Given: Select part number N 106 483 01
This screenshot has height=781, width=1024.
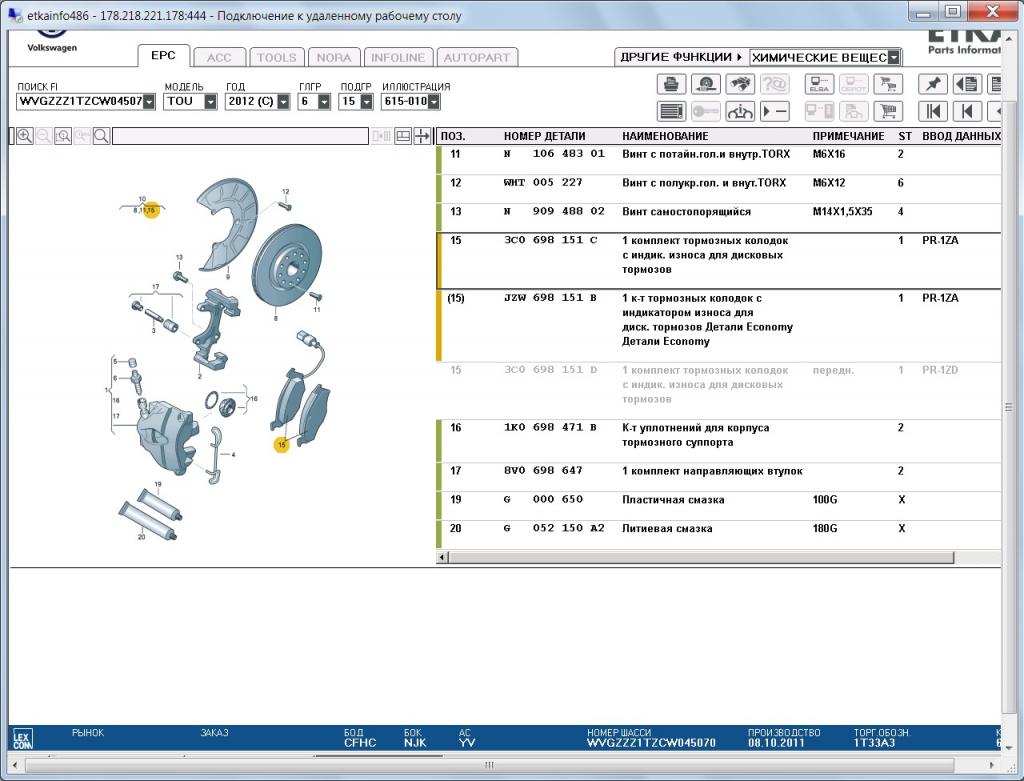Looking at the screenshot, I should (554, 154).
